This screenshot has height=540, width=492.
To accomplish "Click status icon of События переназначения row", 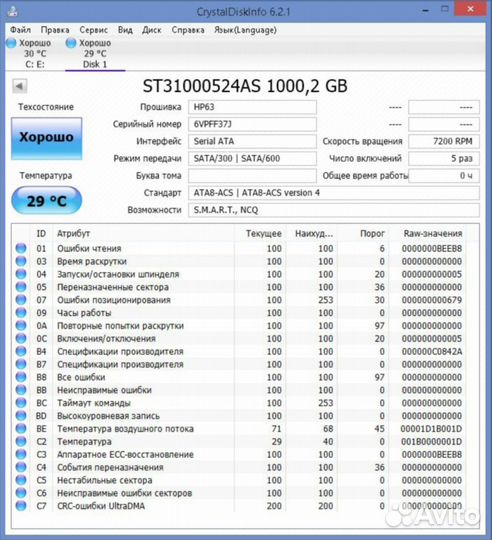I will (x=21, y=467).
